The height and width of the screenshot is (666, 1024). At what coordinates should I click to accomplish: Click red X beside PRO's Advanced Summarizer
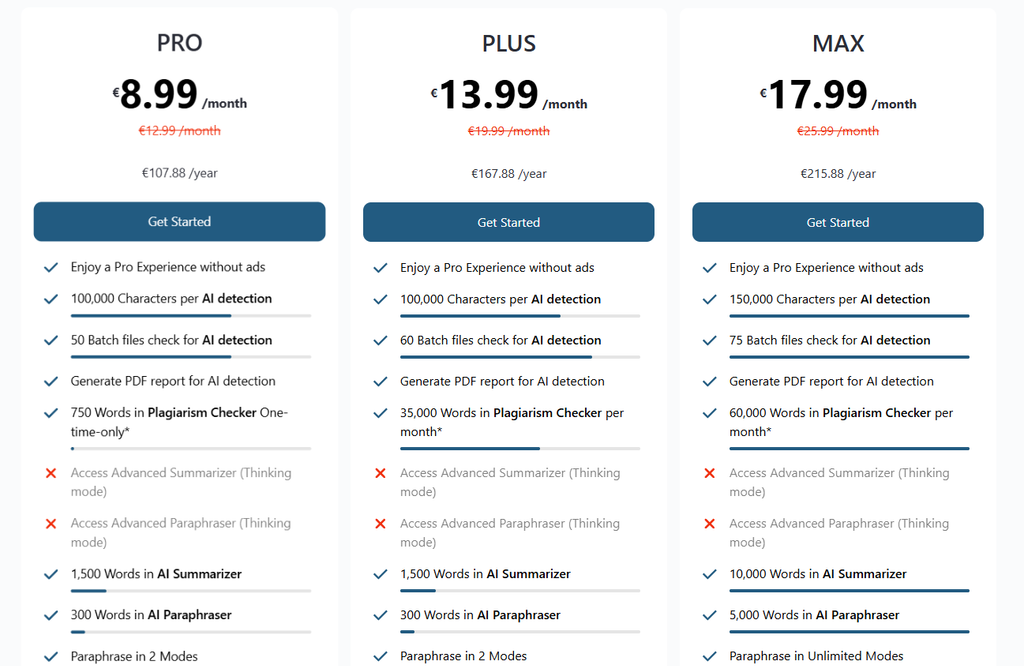[51, 473]
